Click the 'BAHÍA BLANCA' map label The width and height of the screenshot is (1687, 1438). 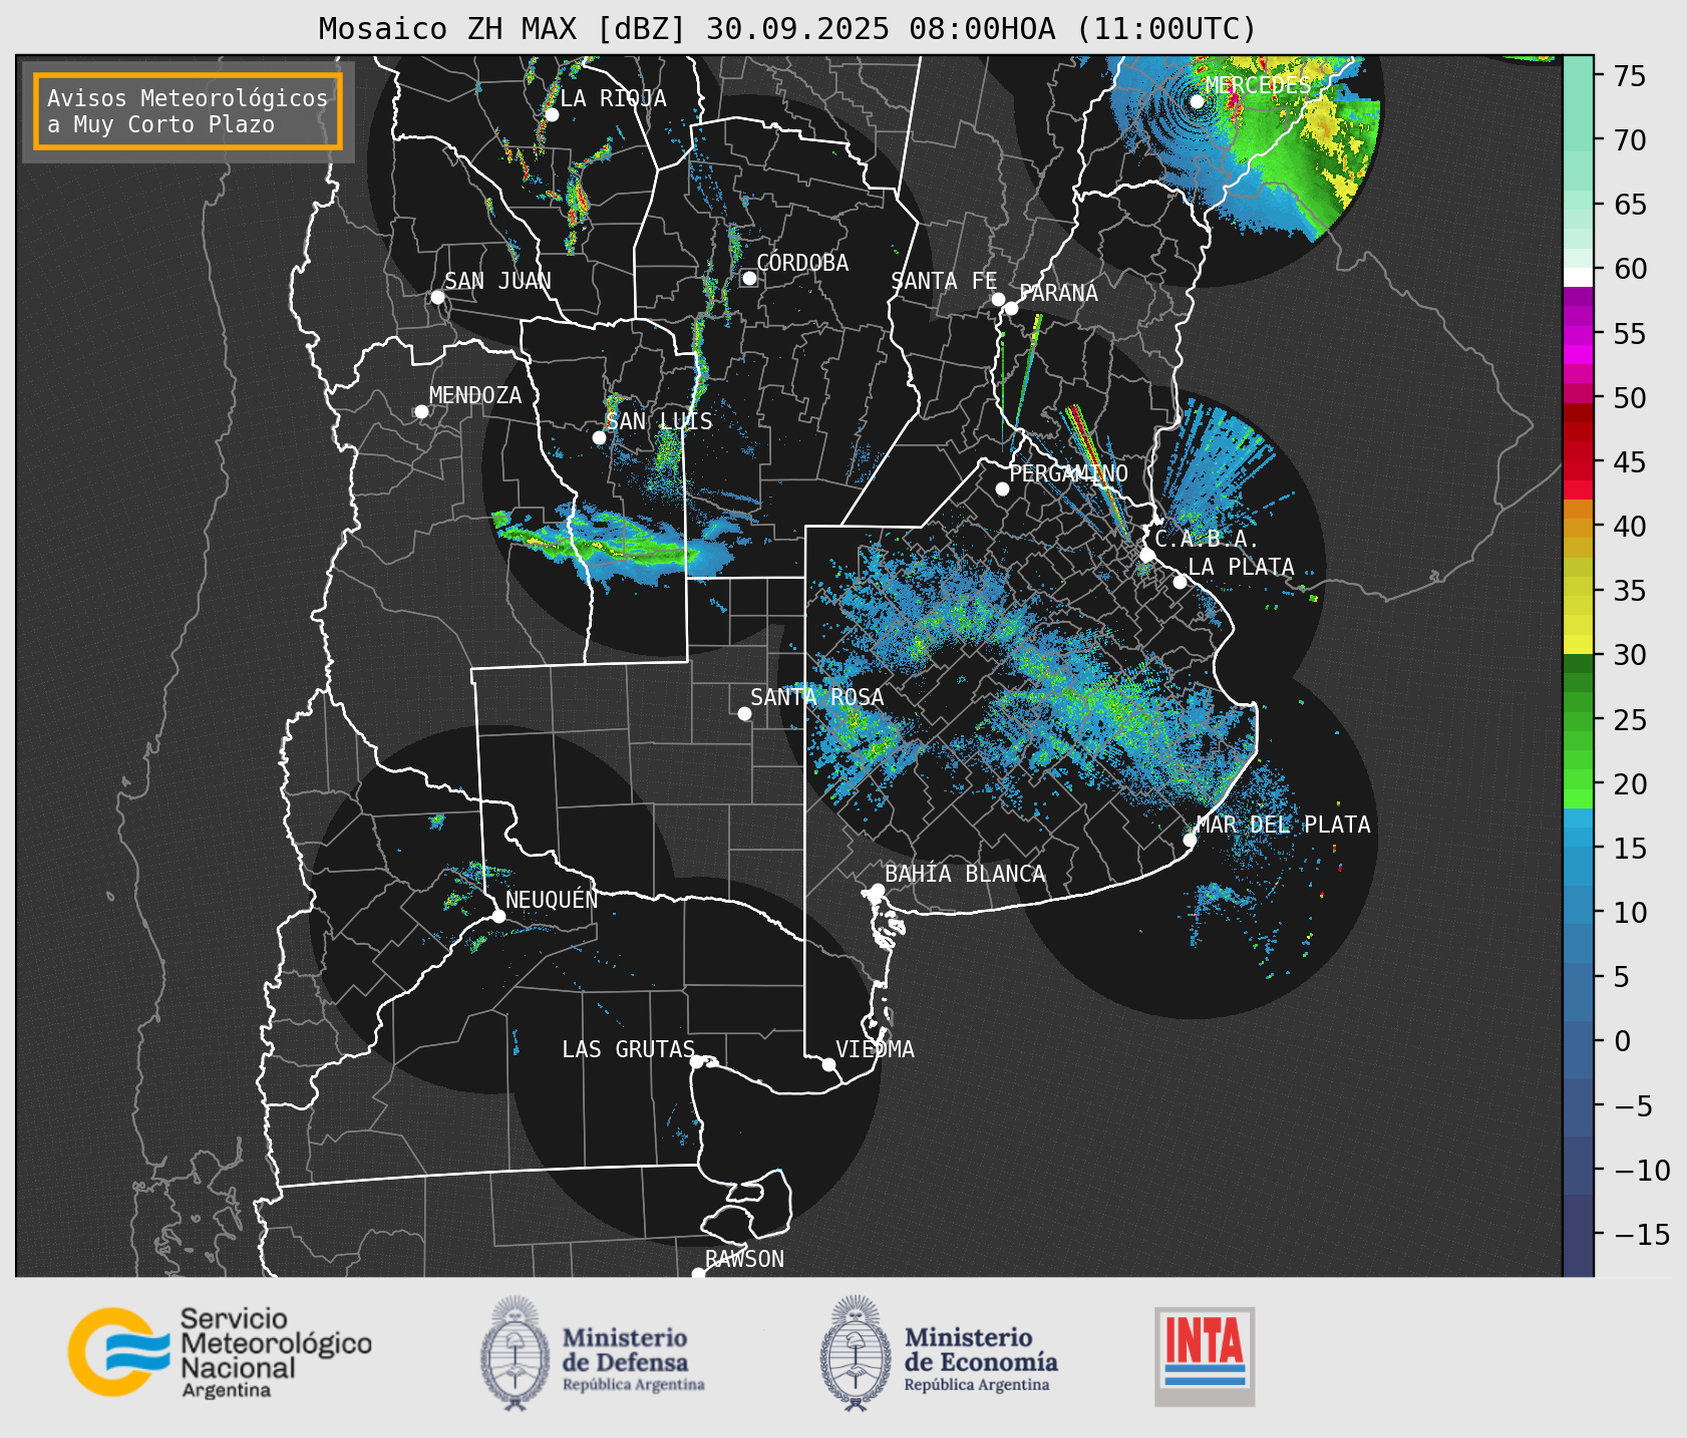[x=965, y=874]
